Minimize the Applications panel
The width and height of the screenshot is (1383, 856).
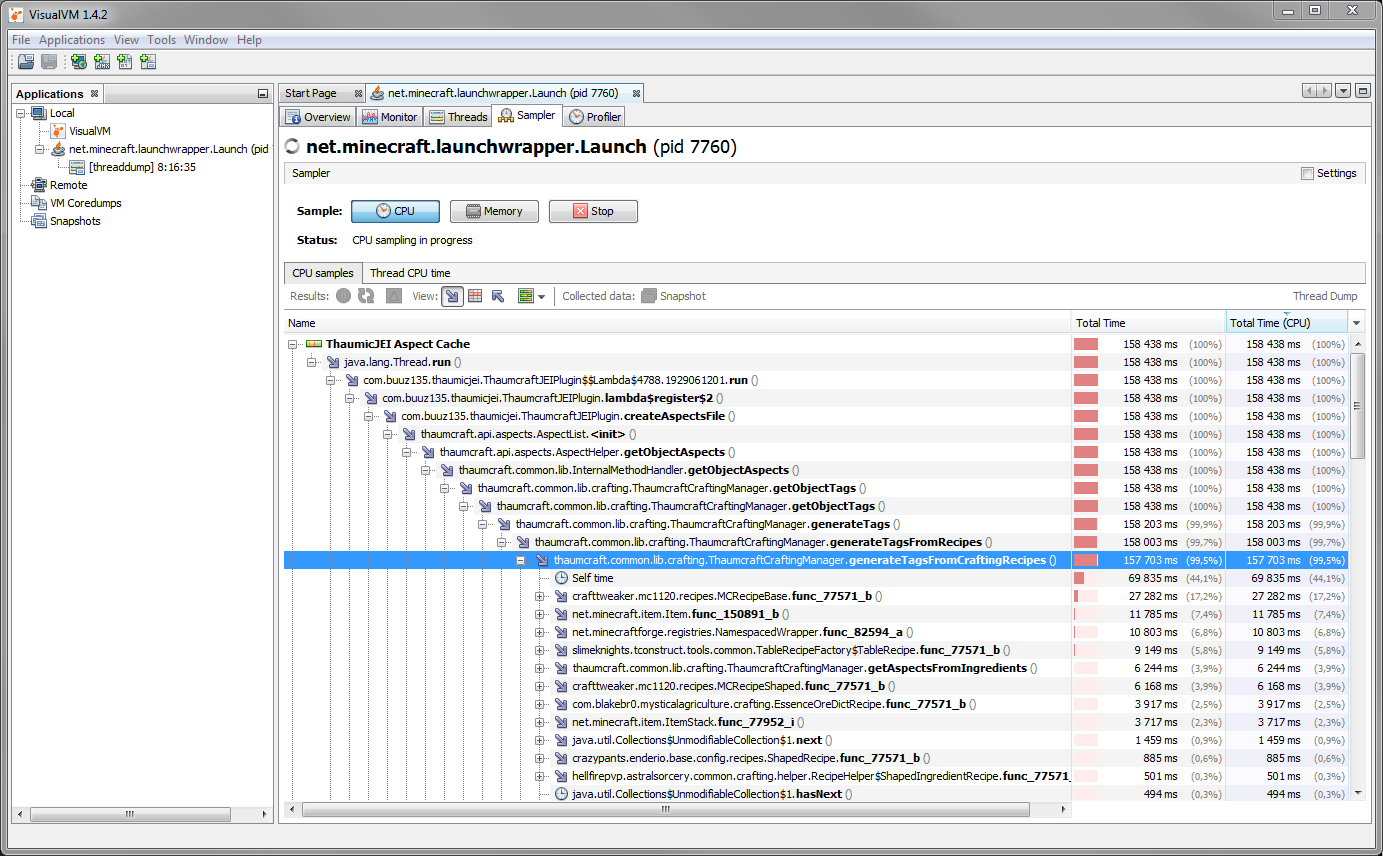coord(263,94)
